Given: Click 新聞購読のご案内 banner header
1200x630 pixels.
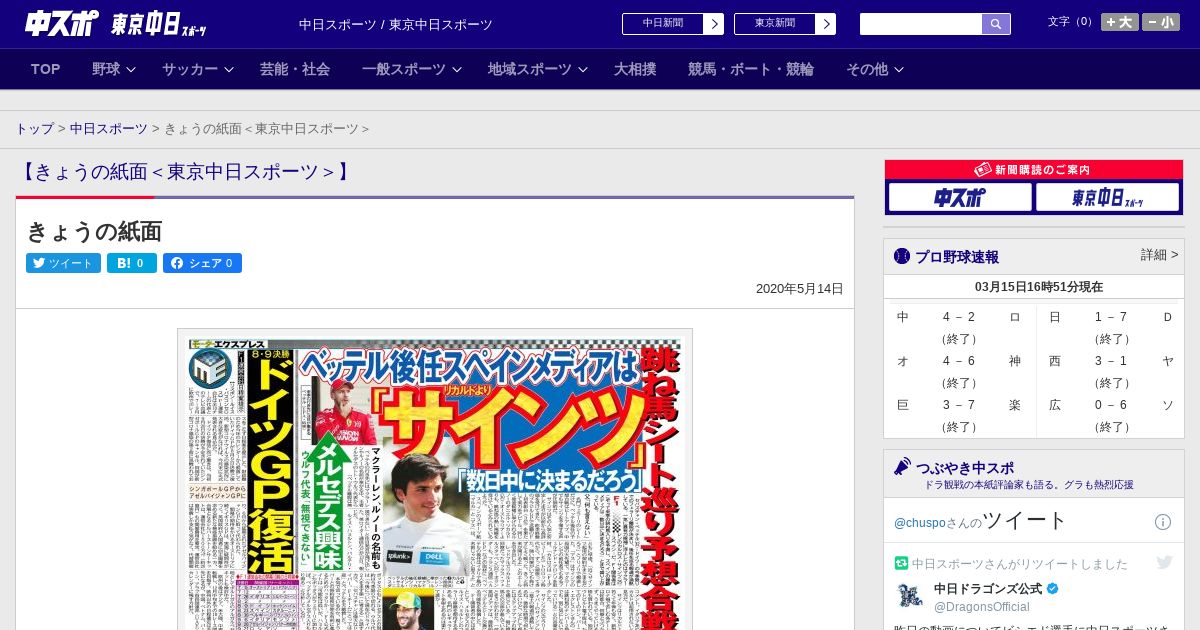Looking at the screenshot, I should [1034, 170].
